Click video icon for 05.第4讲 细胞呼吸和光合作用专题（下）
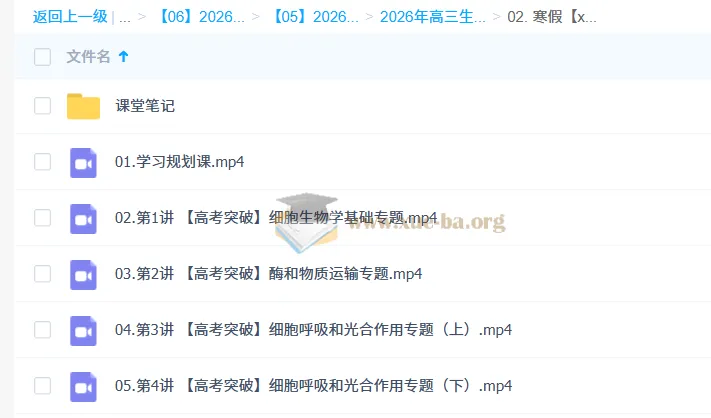Image resolution: width=711 pixels, height=418 pixels. [x=83, y=386]
